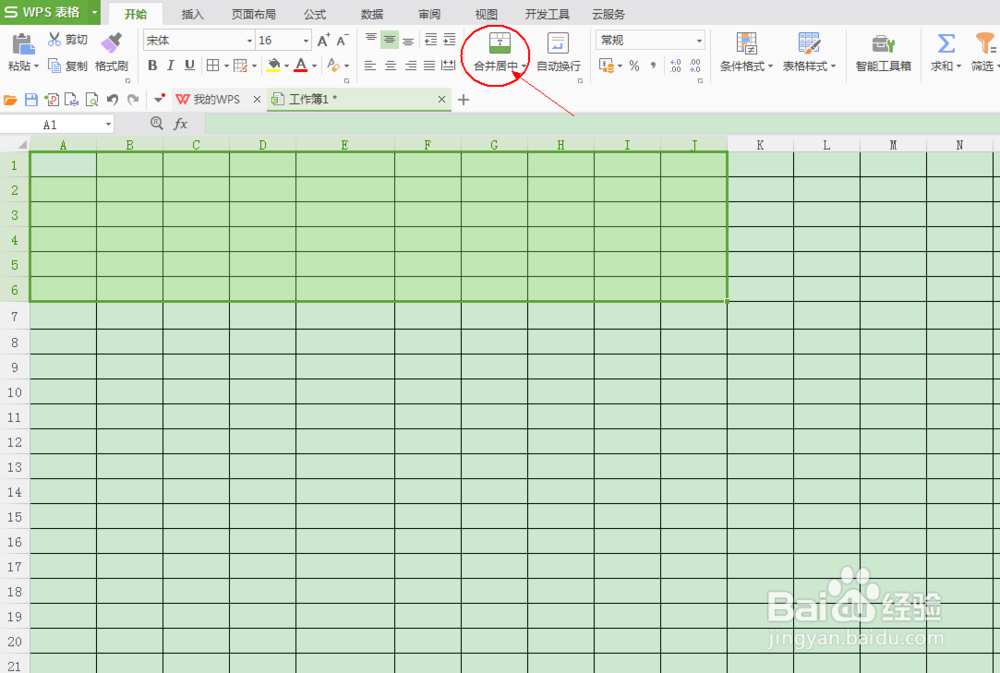Image resolution: width=1000 pixels, height=673 pixels.
Task: Expand the Paste (粘贴) options arrow
Action: pyautogui.click(x=36, y=66)
